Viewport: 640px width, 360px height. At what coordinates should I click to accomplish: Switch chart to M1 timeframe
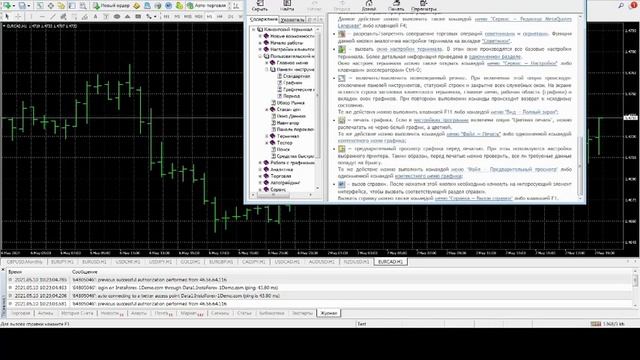pos(167,16)
